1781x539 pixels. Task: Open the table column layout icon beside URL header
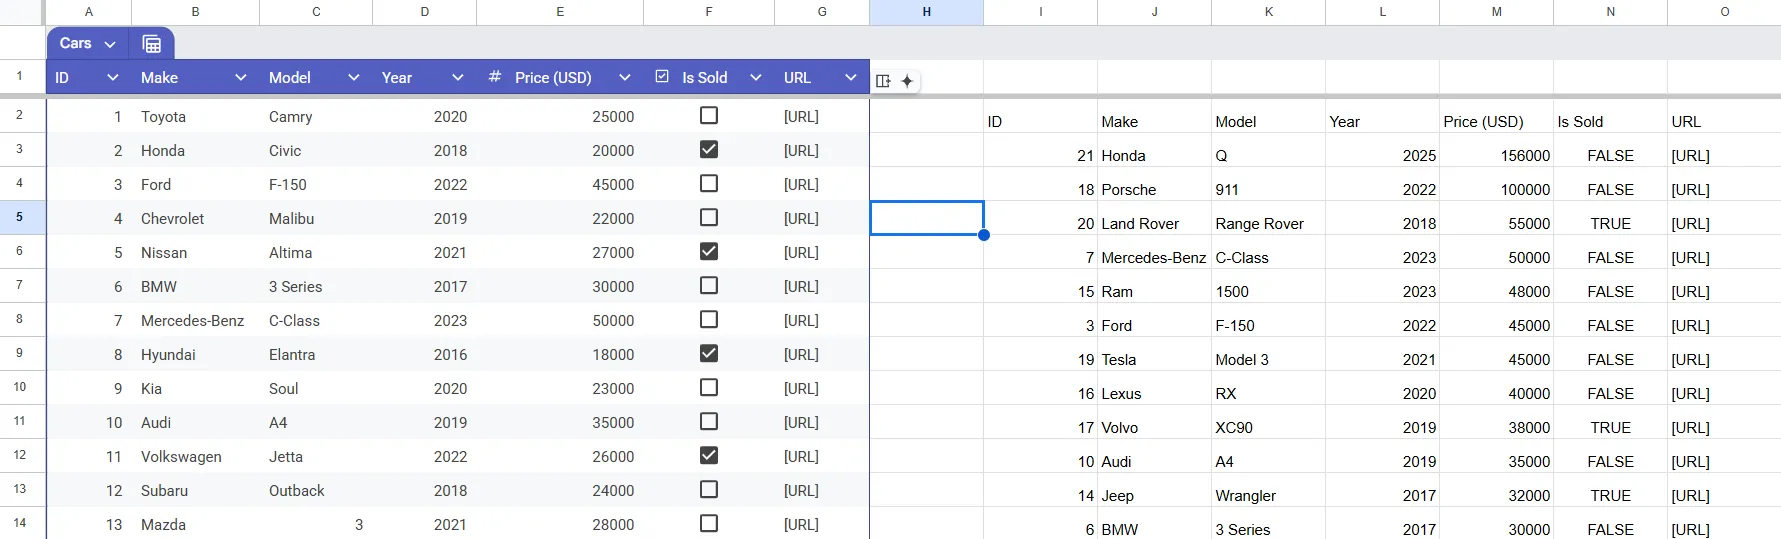[883, 81]
